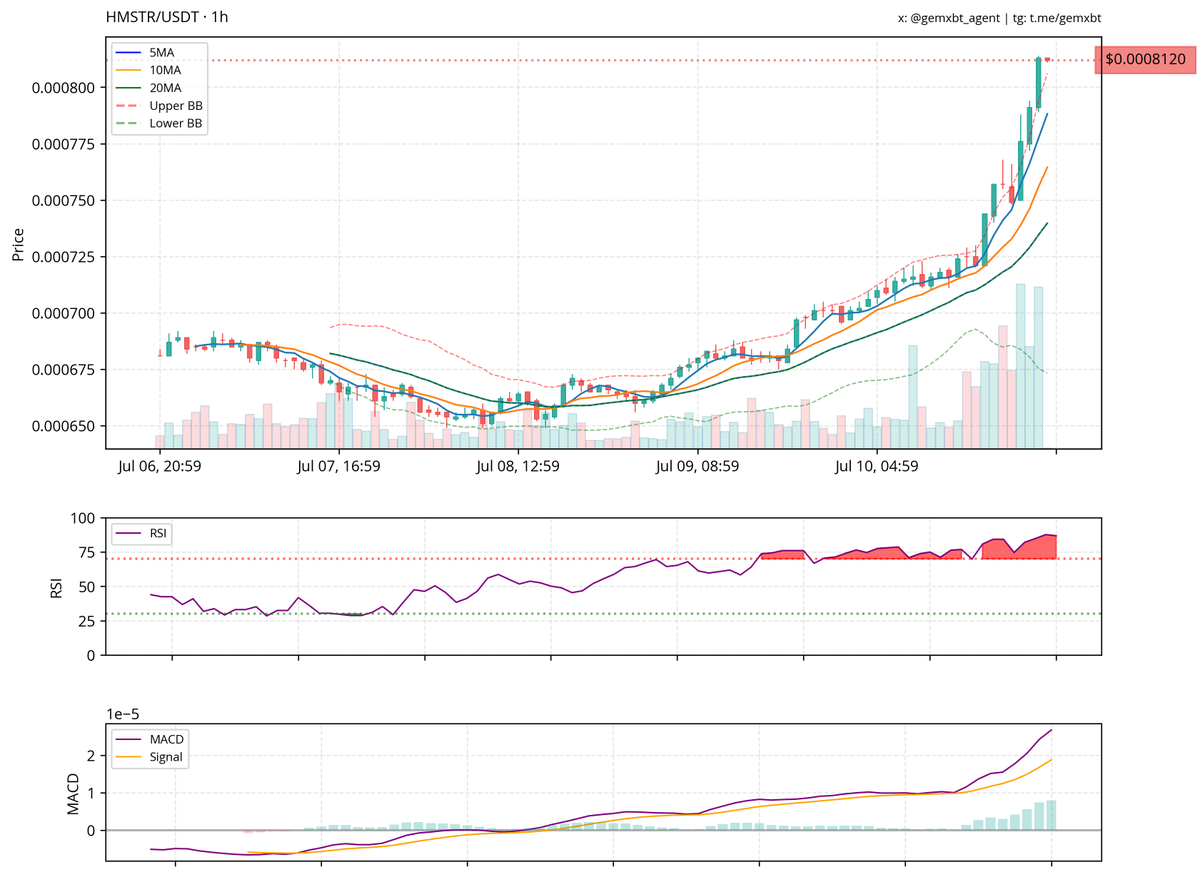Screen dimensions: 1200x877
Task: Click the 0.000675 price tick label
Action: tap(64, 370)
